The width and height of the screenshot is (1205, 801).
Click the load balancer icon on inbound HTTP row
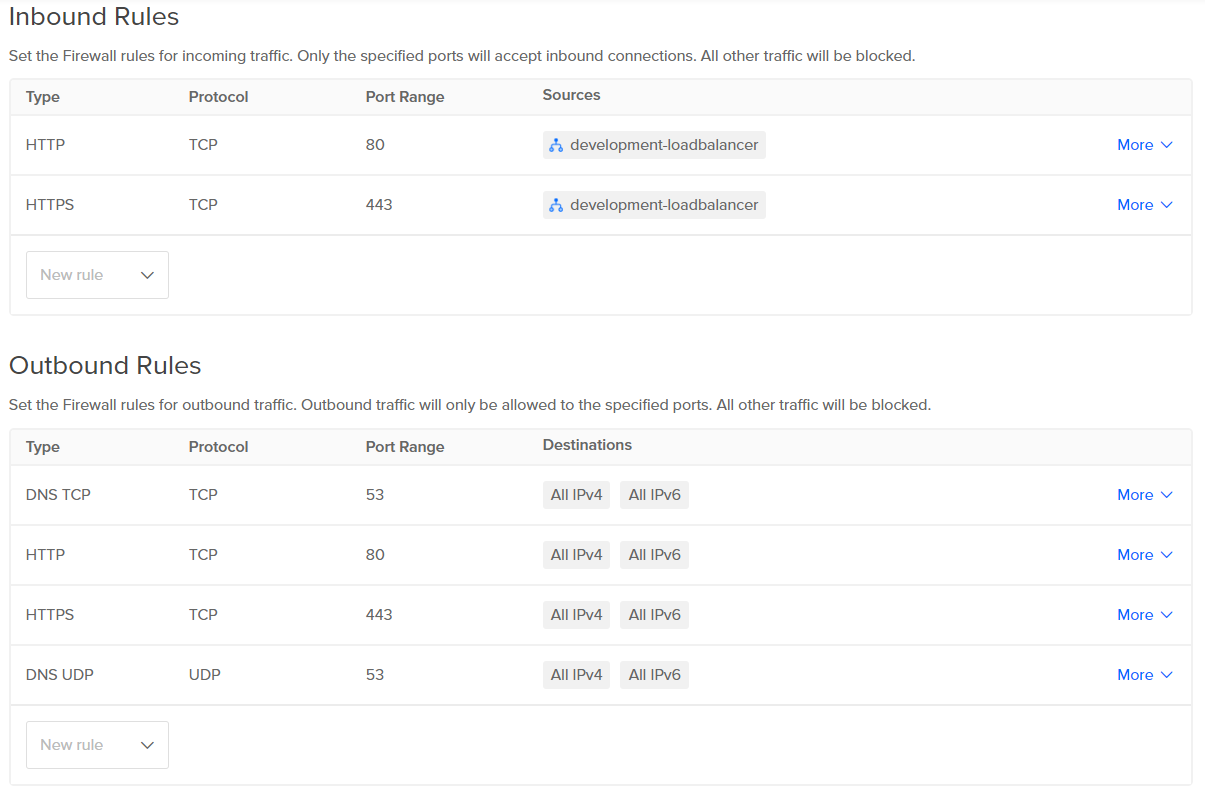556,145
